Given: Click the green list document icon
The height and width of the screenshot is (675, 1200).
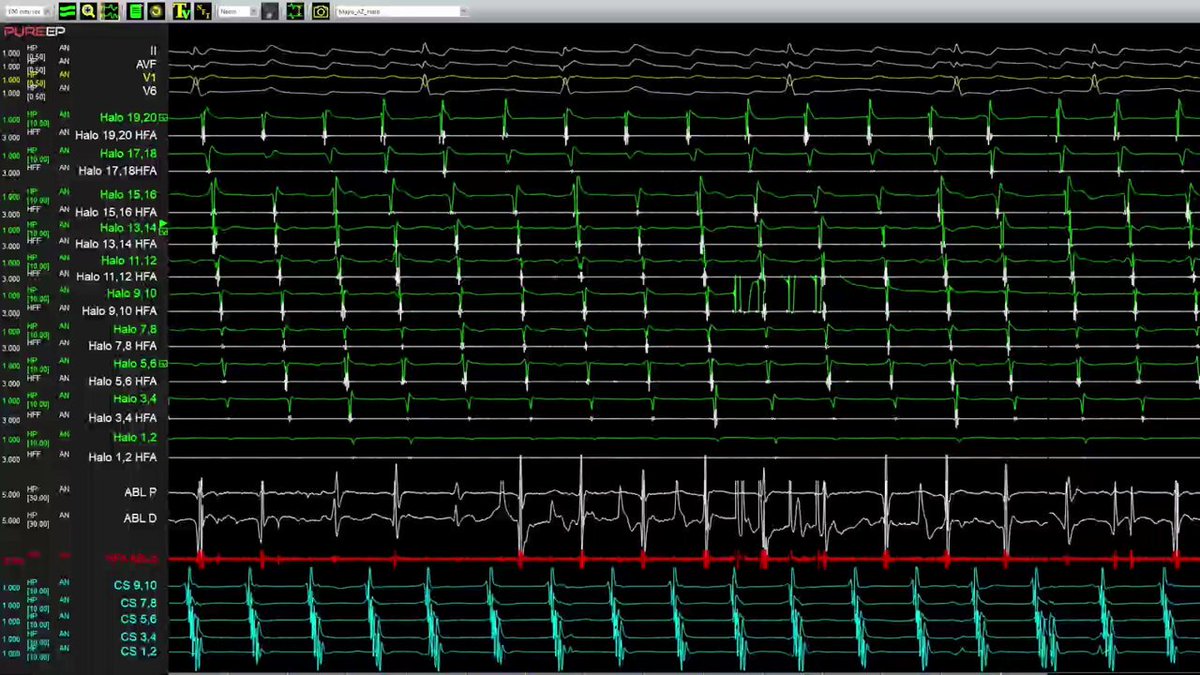Looking at the screenshot, I should point(136,11).
